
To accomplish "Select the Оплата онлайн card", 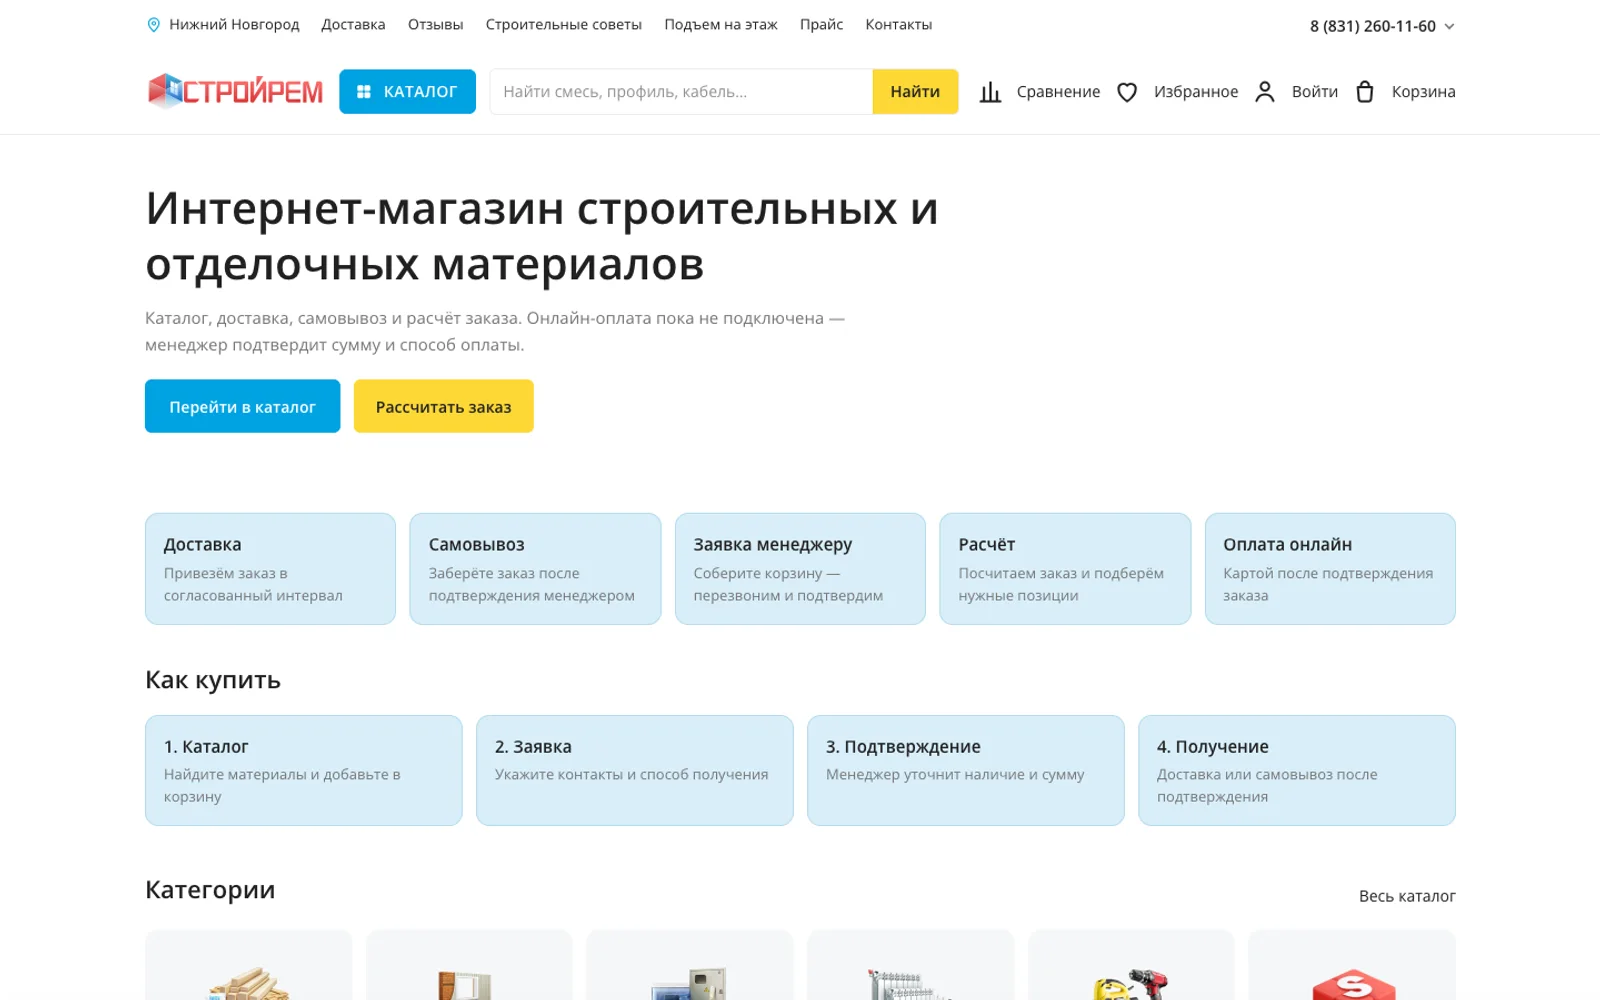I will 1330,569.
